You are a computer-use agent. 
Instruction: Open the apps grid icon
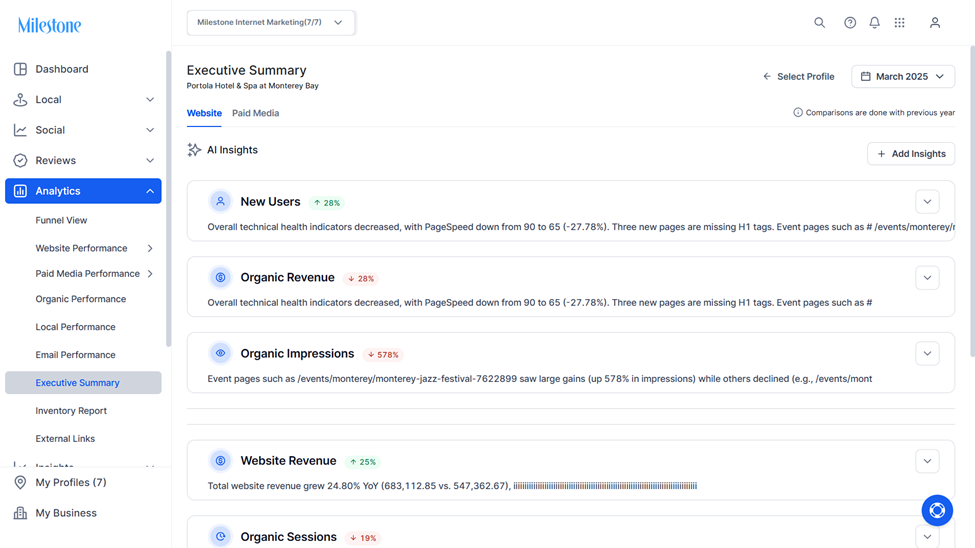pyautogui.click(x=899, y=23)
